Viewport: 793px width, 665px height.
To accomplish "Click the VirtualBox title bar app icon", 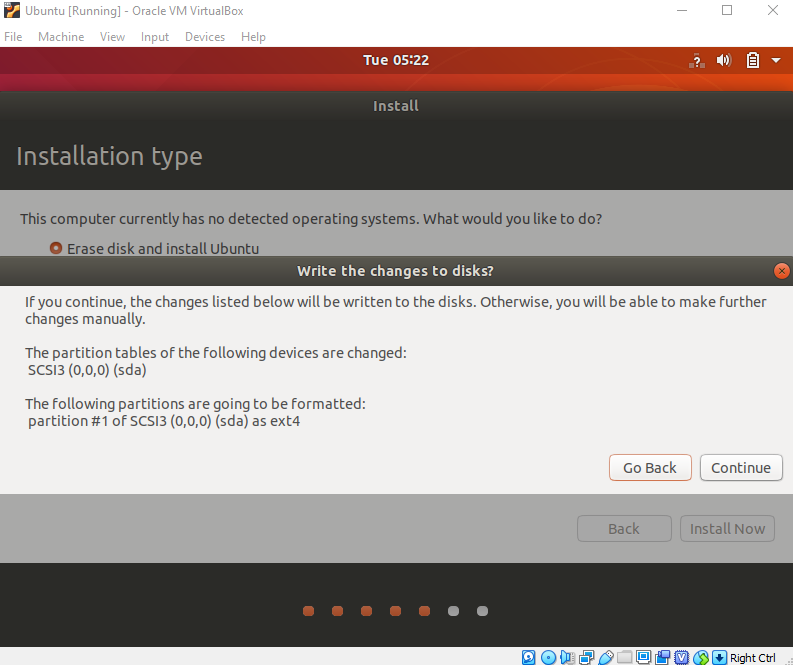I will click(x=12, y=10).
